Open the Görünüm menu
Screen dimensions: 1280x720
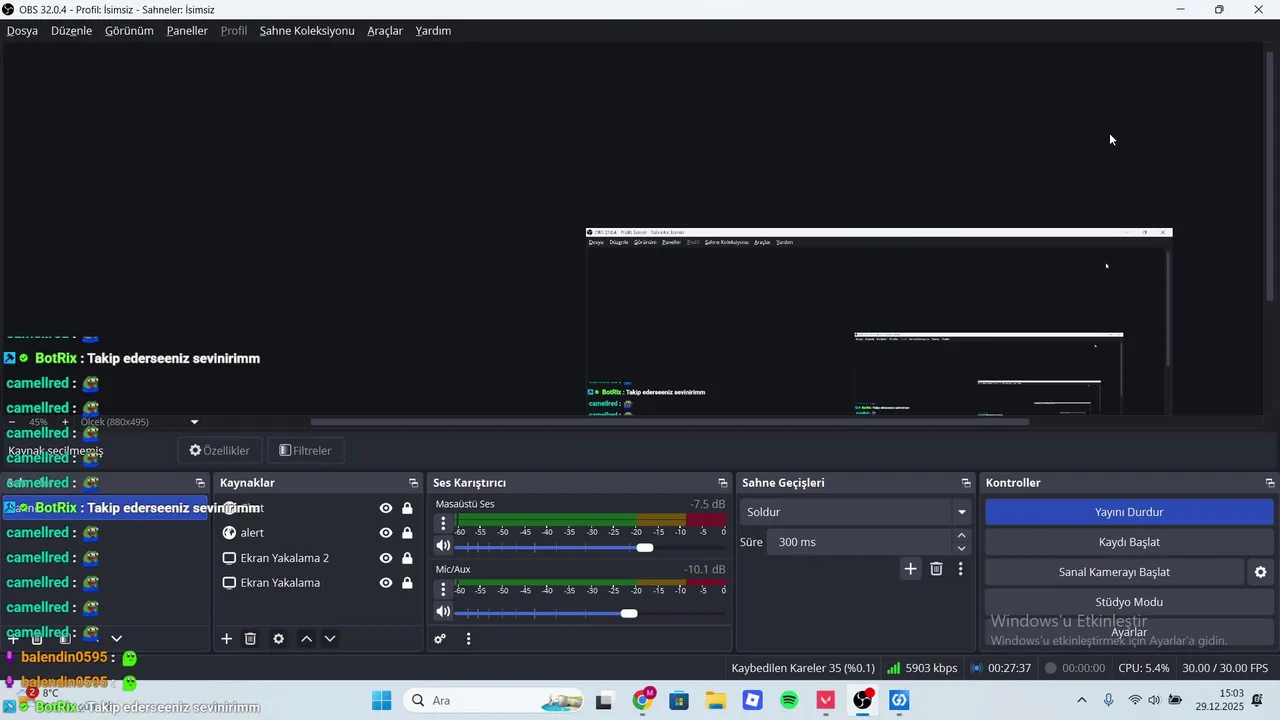click(130, 31)
